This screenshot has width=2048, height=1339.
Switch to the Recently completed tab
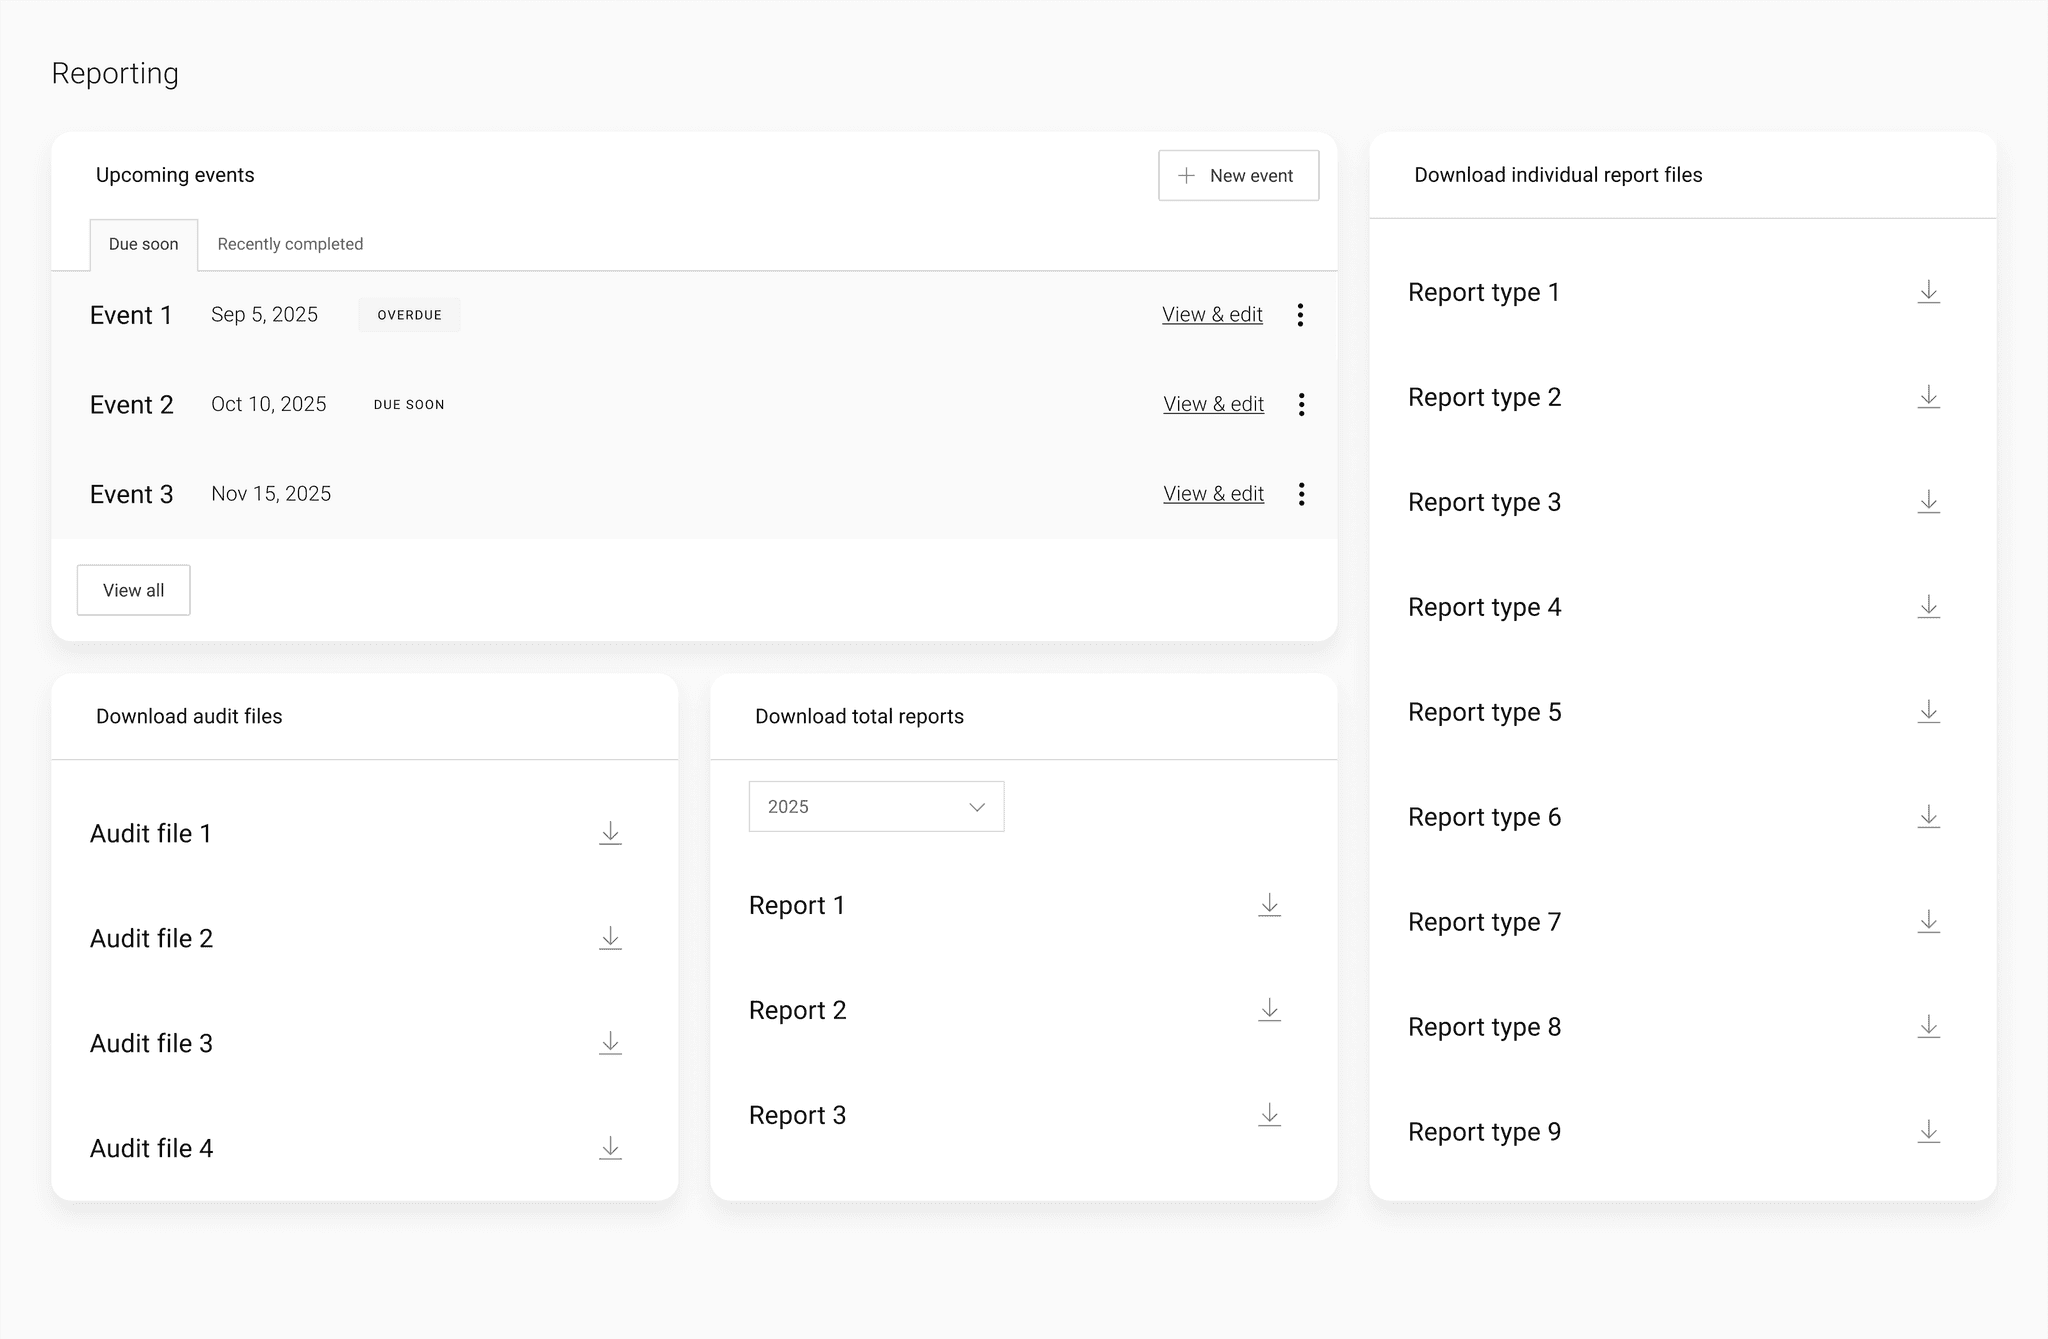(x=290, y=244)
